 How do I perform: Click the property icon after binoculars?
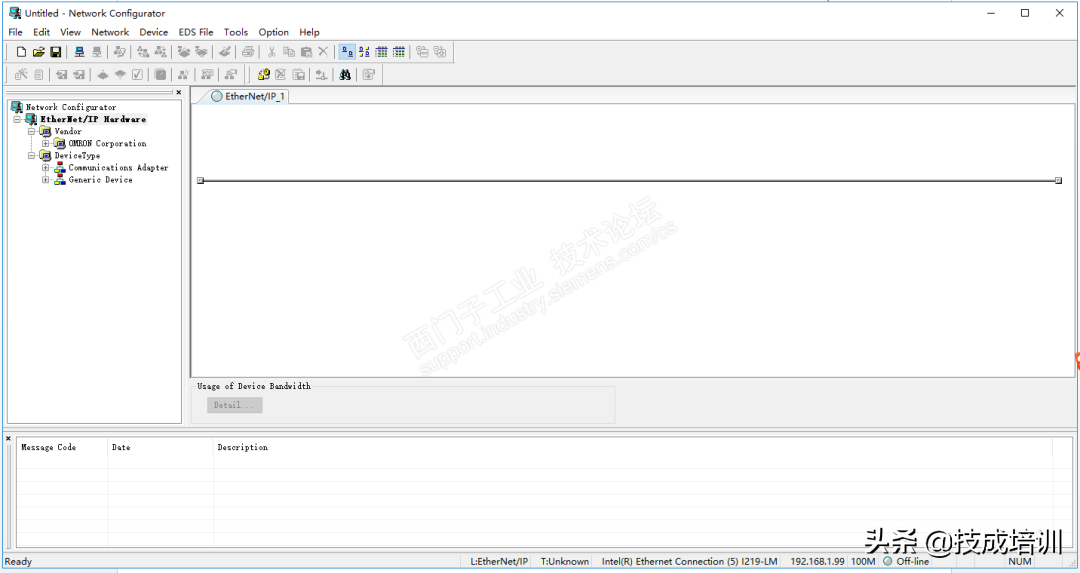pyautogui.click(x=368, y=75)
